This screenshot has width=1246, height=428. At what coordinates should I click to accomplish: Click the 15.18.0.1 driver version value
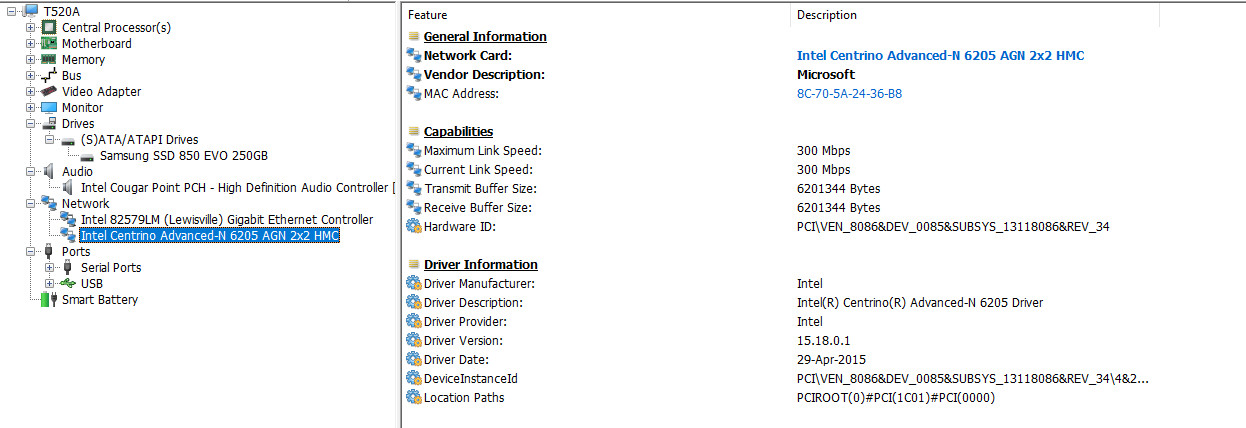823,341
